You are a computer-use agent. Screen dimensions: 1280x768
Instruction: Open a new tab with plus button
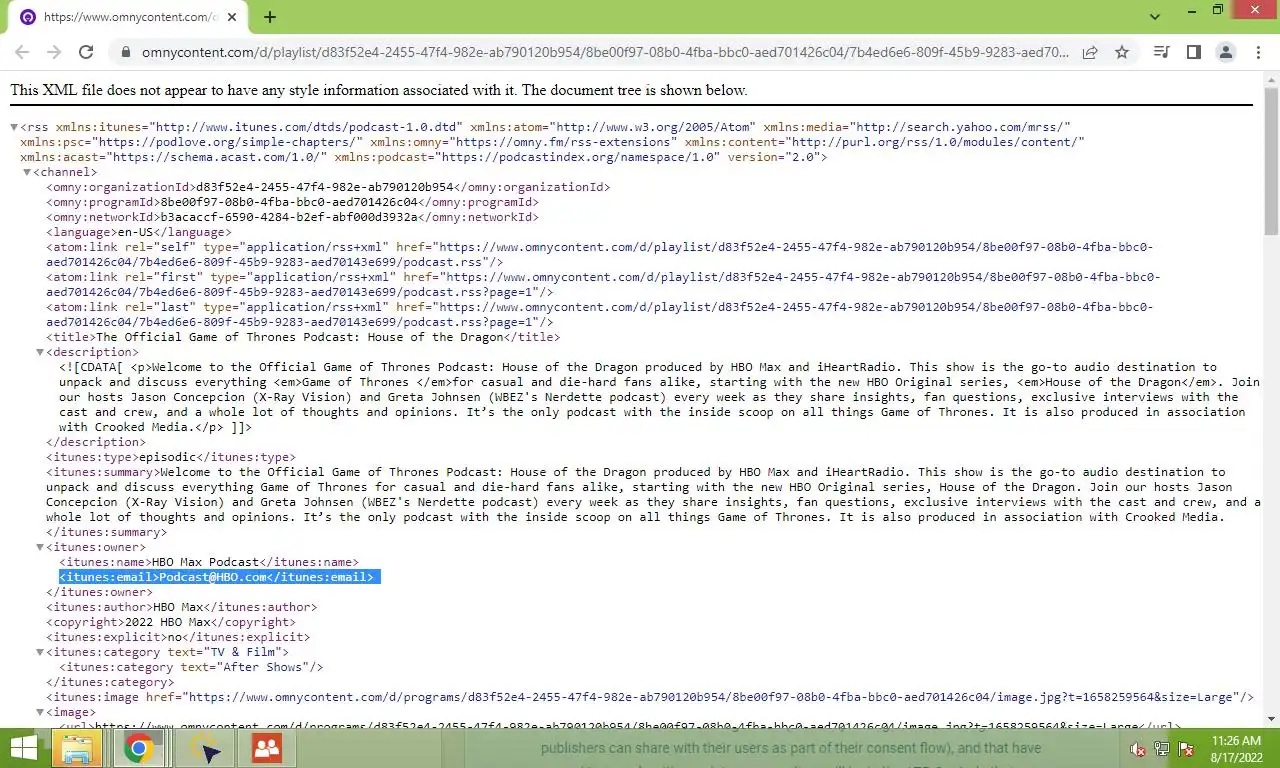click(x=270, y=17)
